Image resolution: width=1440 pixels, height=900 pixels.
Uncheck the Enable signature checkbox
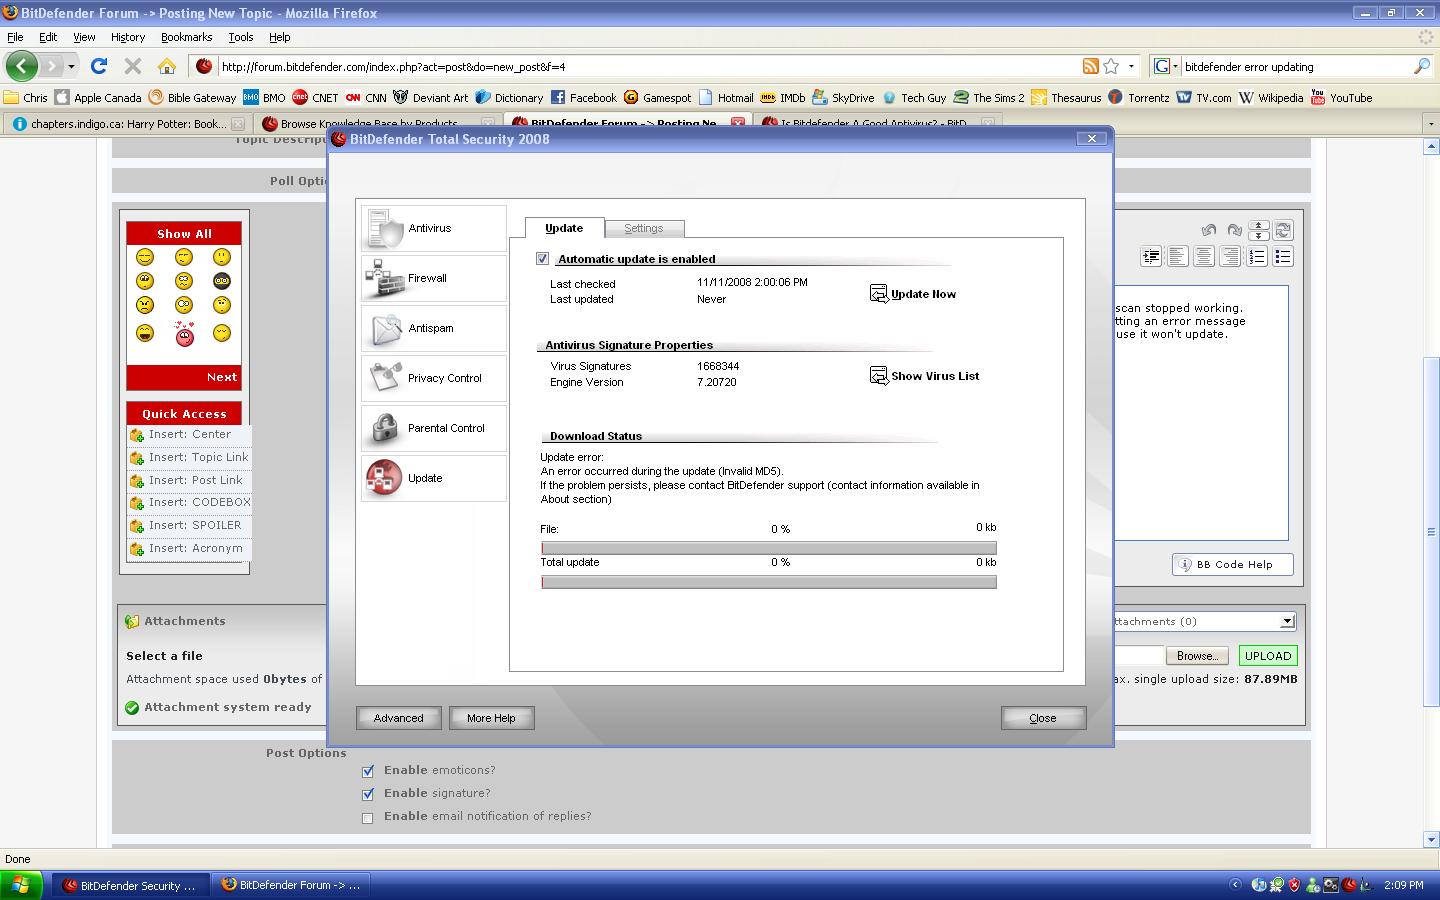(x=368, y=794)
